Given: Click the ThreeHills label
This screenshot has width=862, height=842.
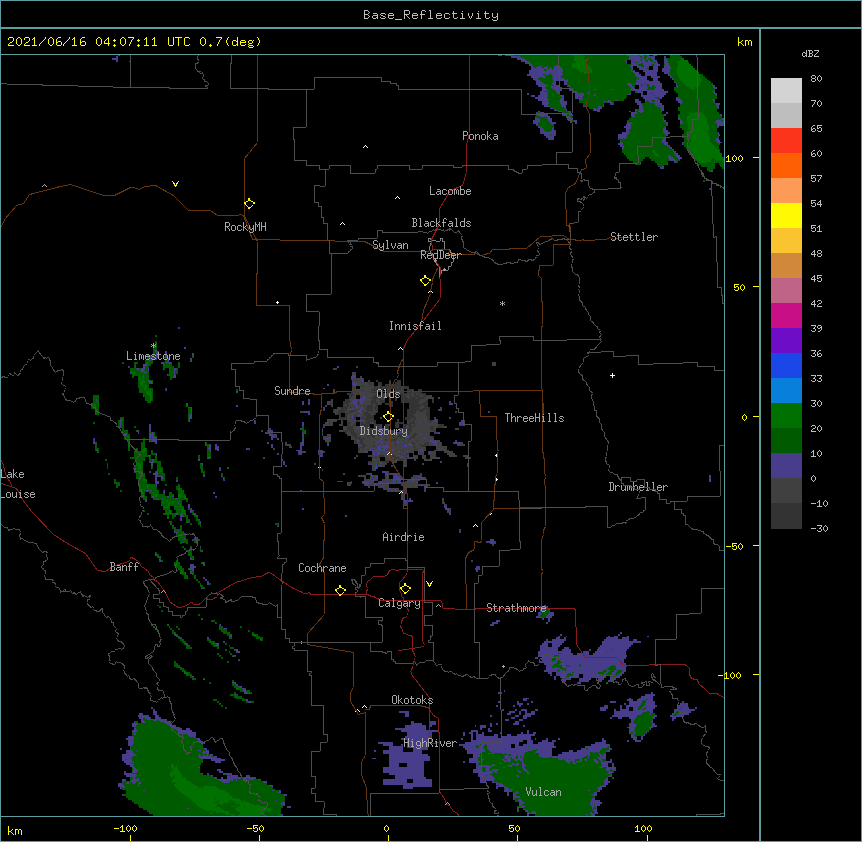Looking at the screenshot, I should pyautogui.click(x=535, y=418).
